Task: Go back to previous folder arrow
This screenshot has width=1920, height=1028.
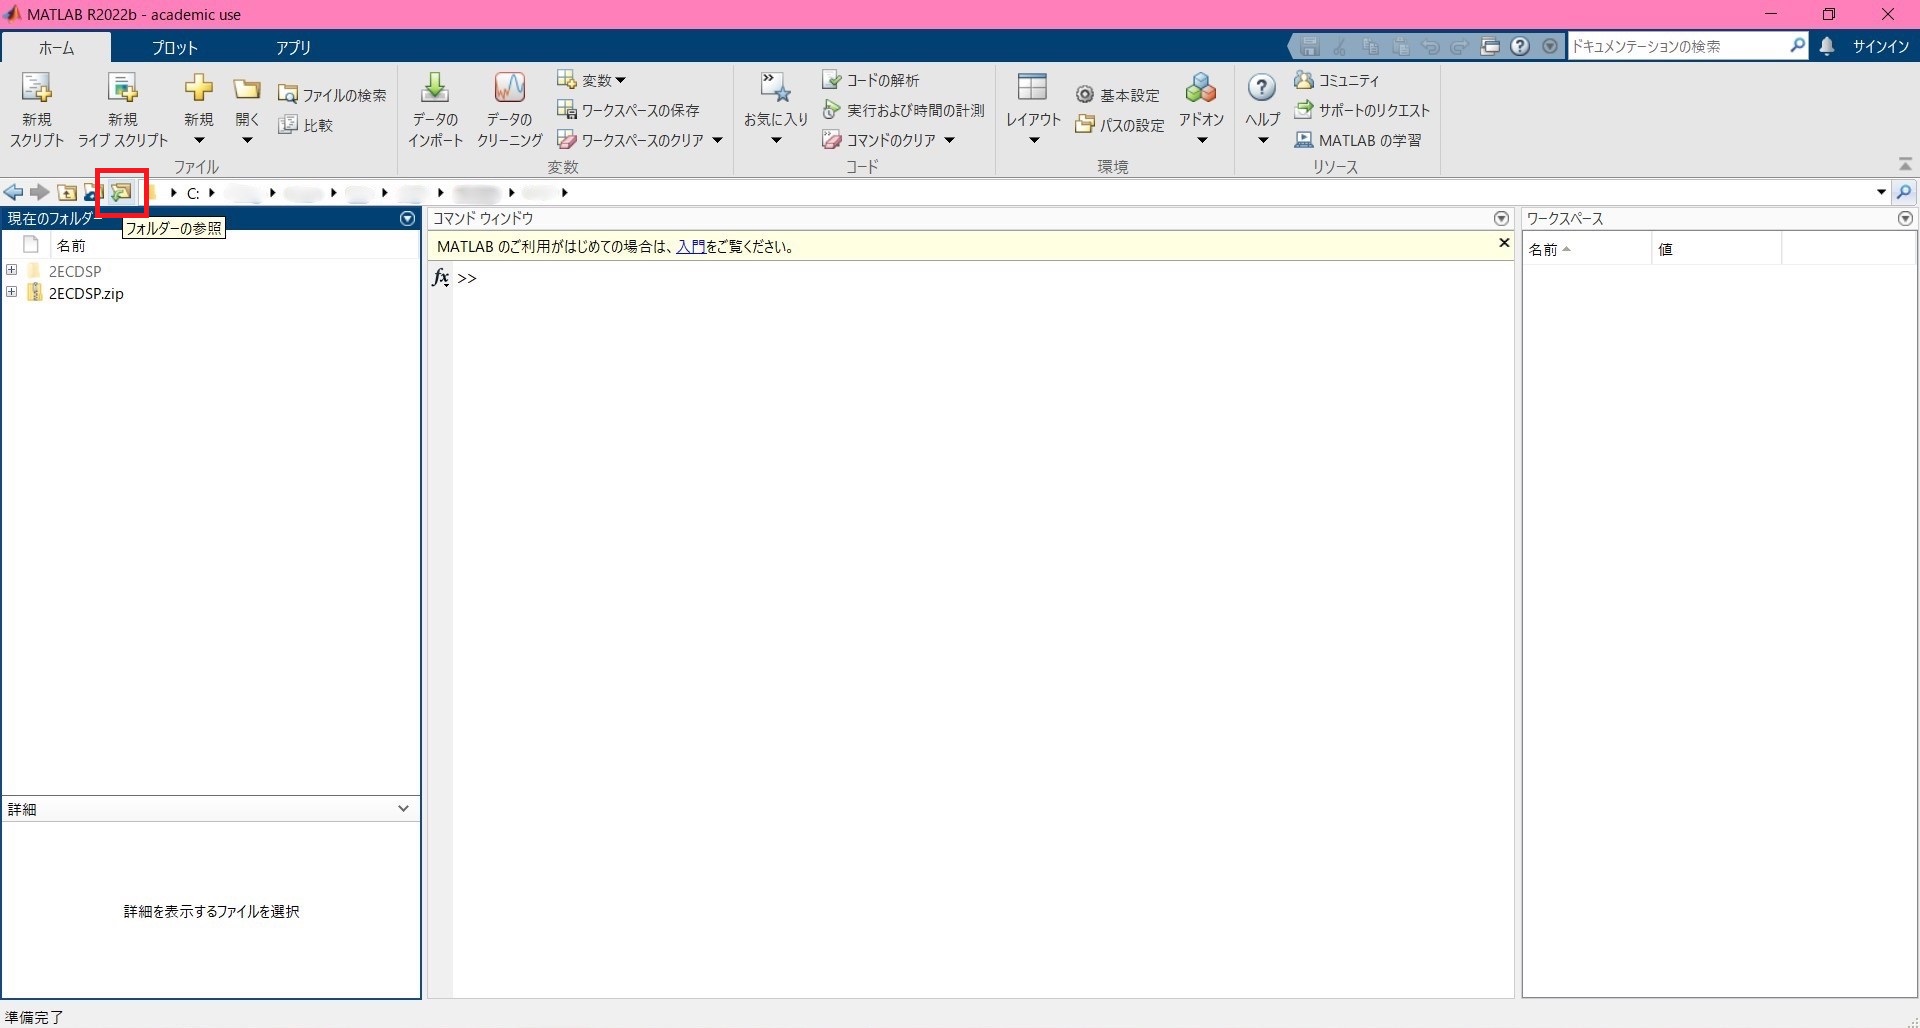Action: (x=13, y=192)
